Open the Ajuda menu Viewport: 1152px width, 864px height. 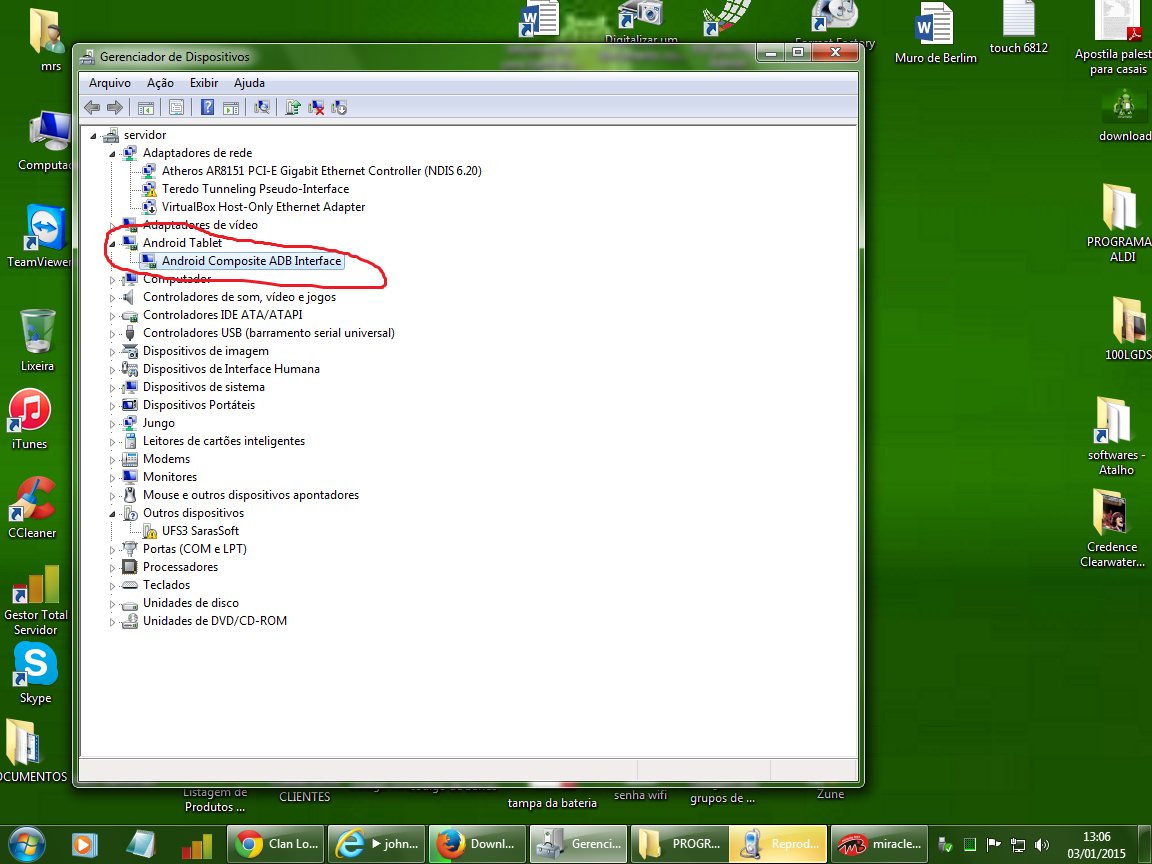tap(249, 83)
